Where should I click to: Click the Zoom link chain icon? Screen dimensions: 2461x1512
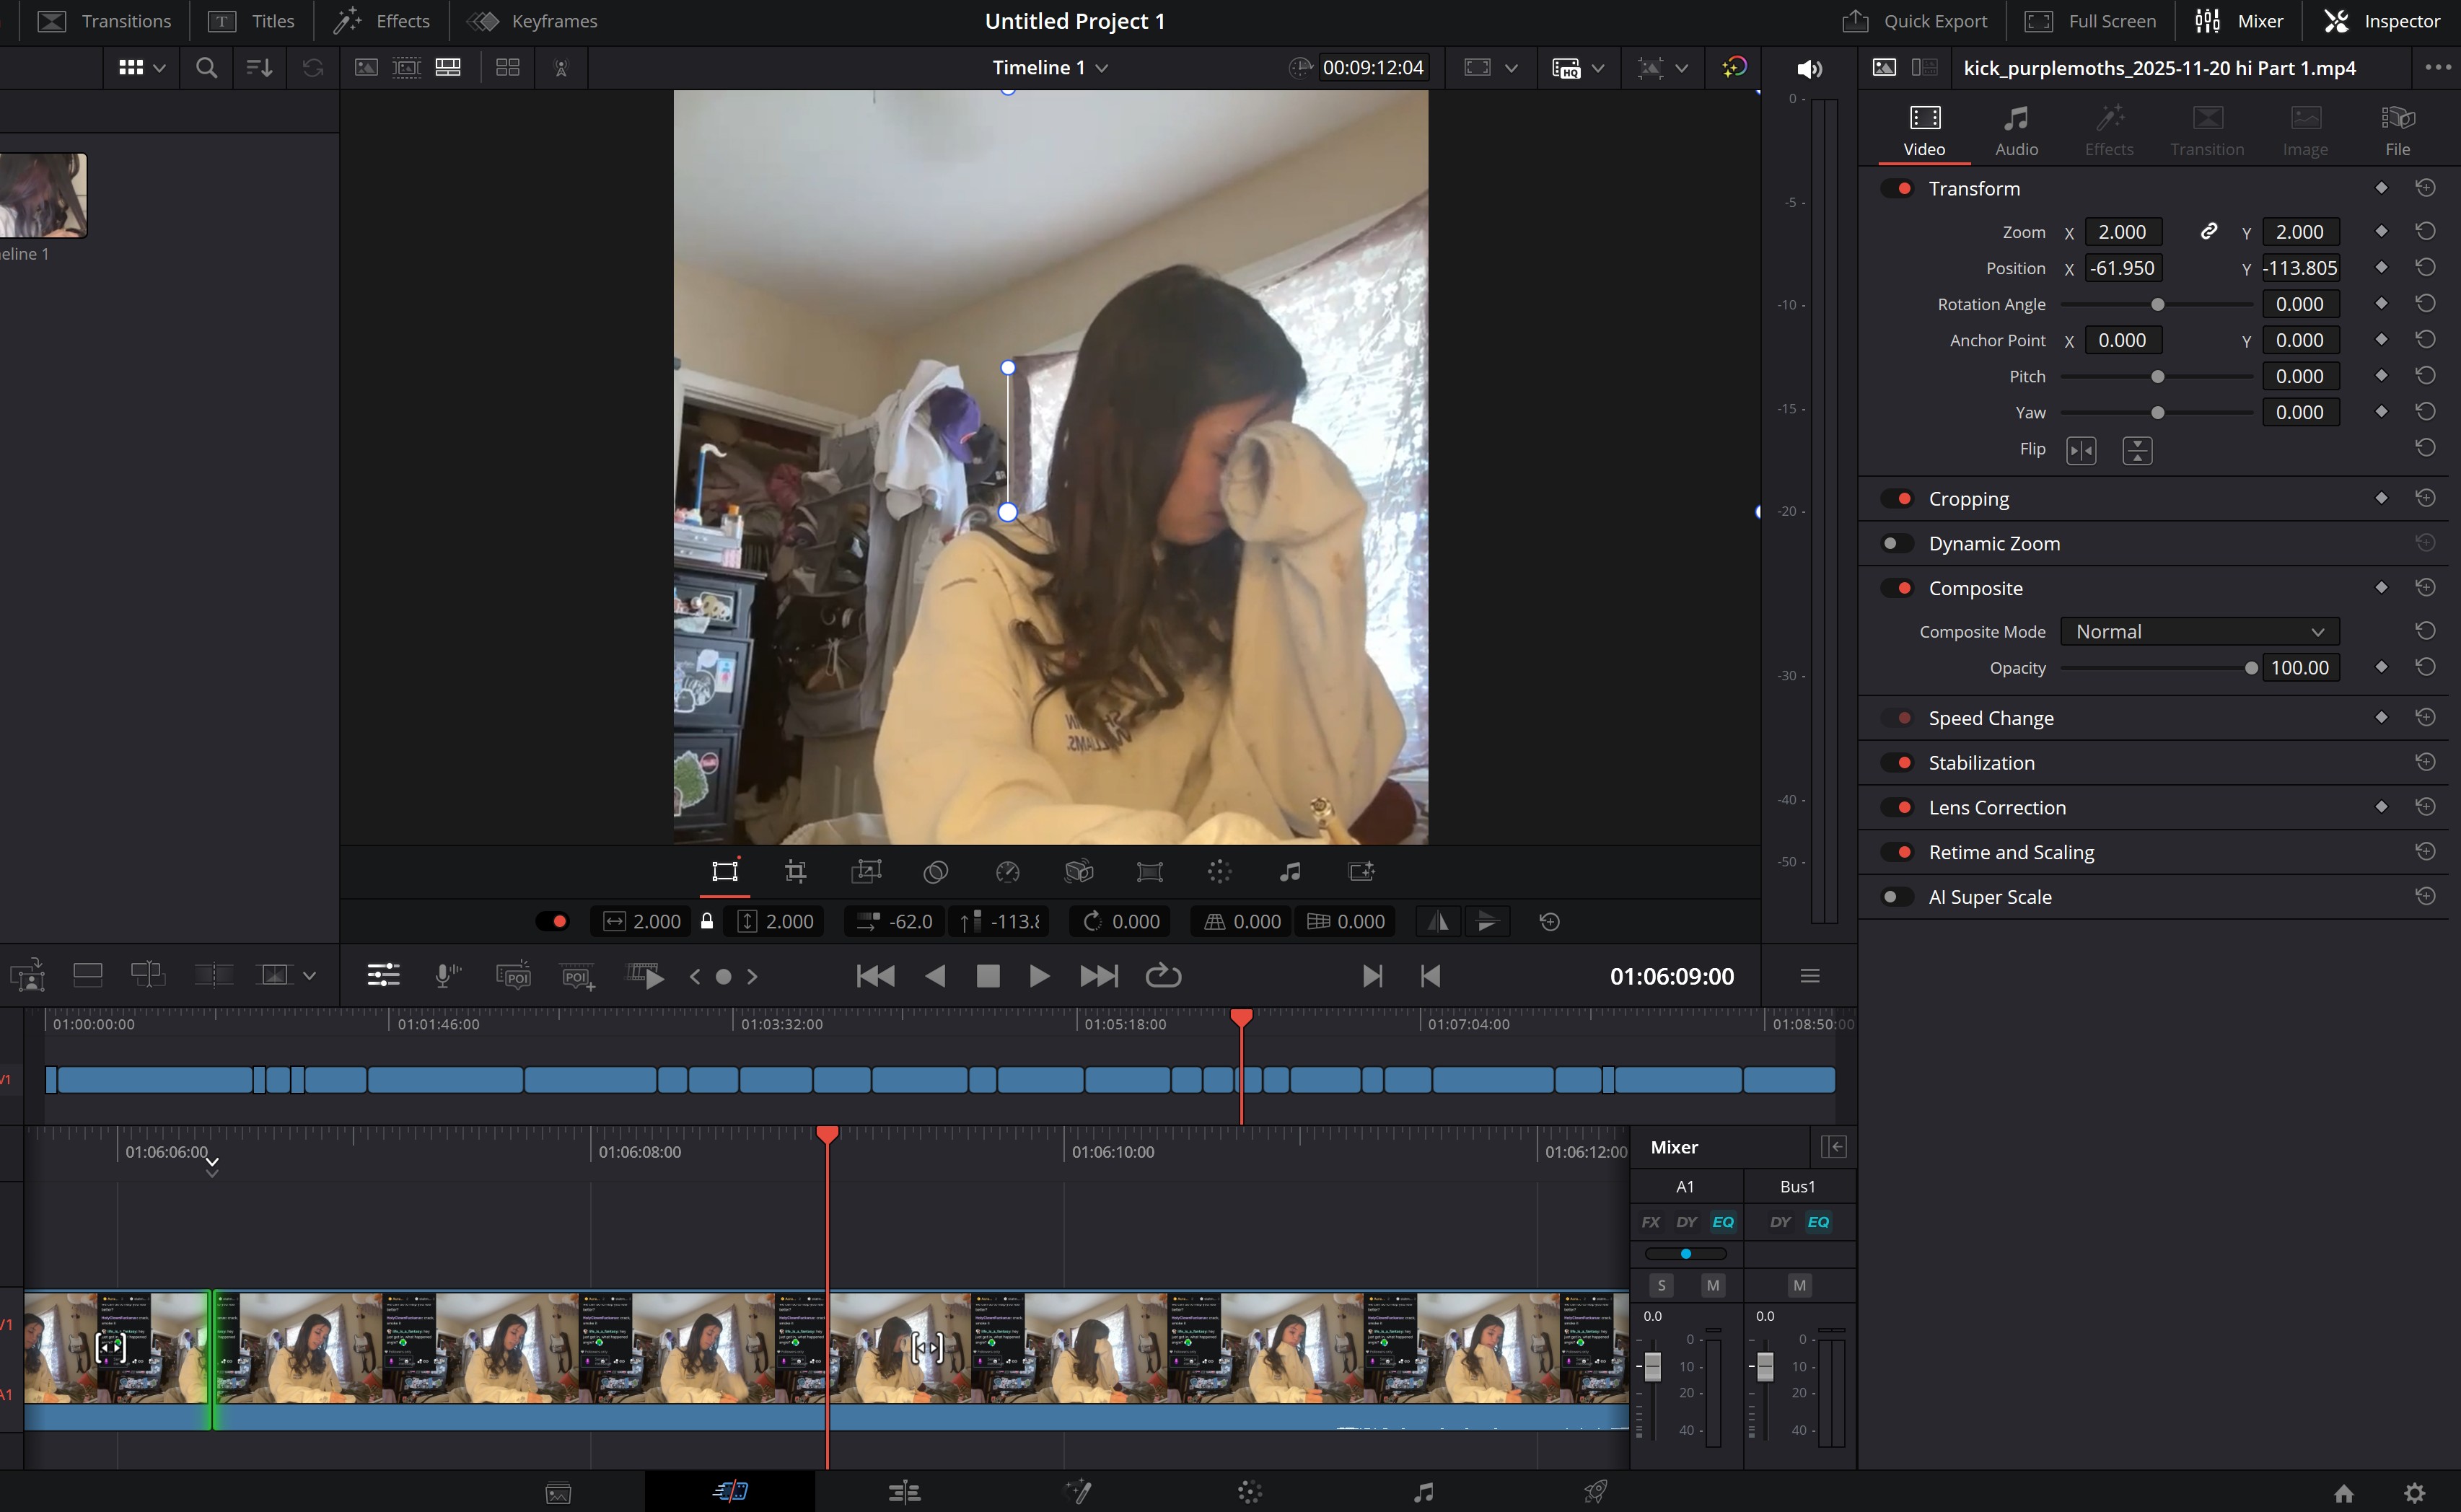tap(2209, 231)
